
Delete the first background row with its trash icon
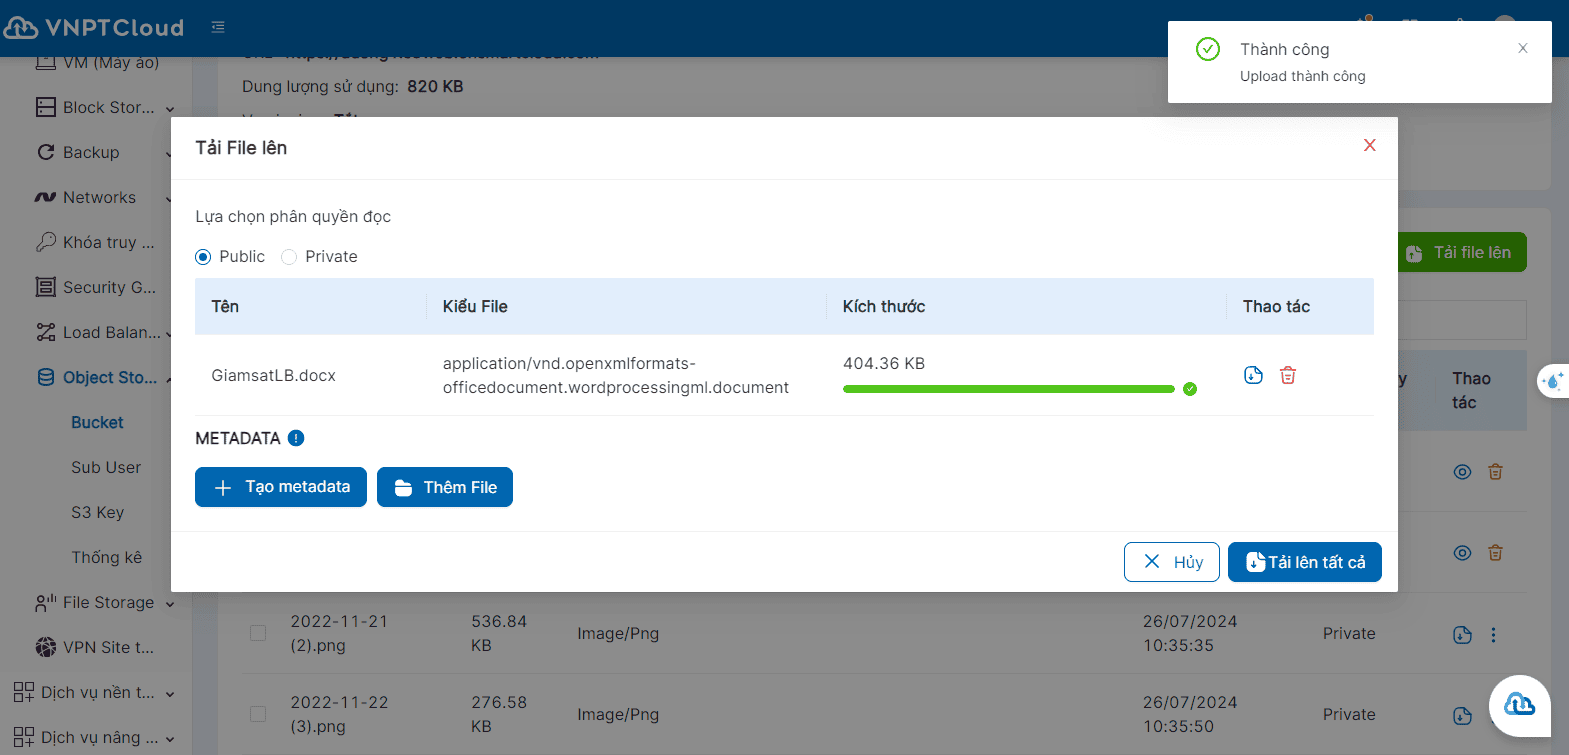(1495, 472)
